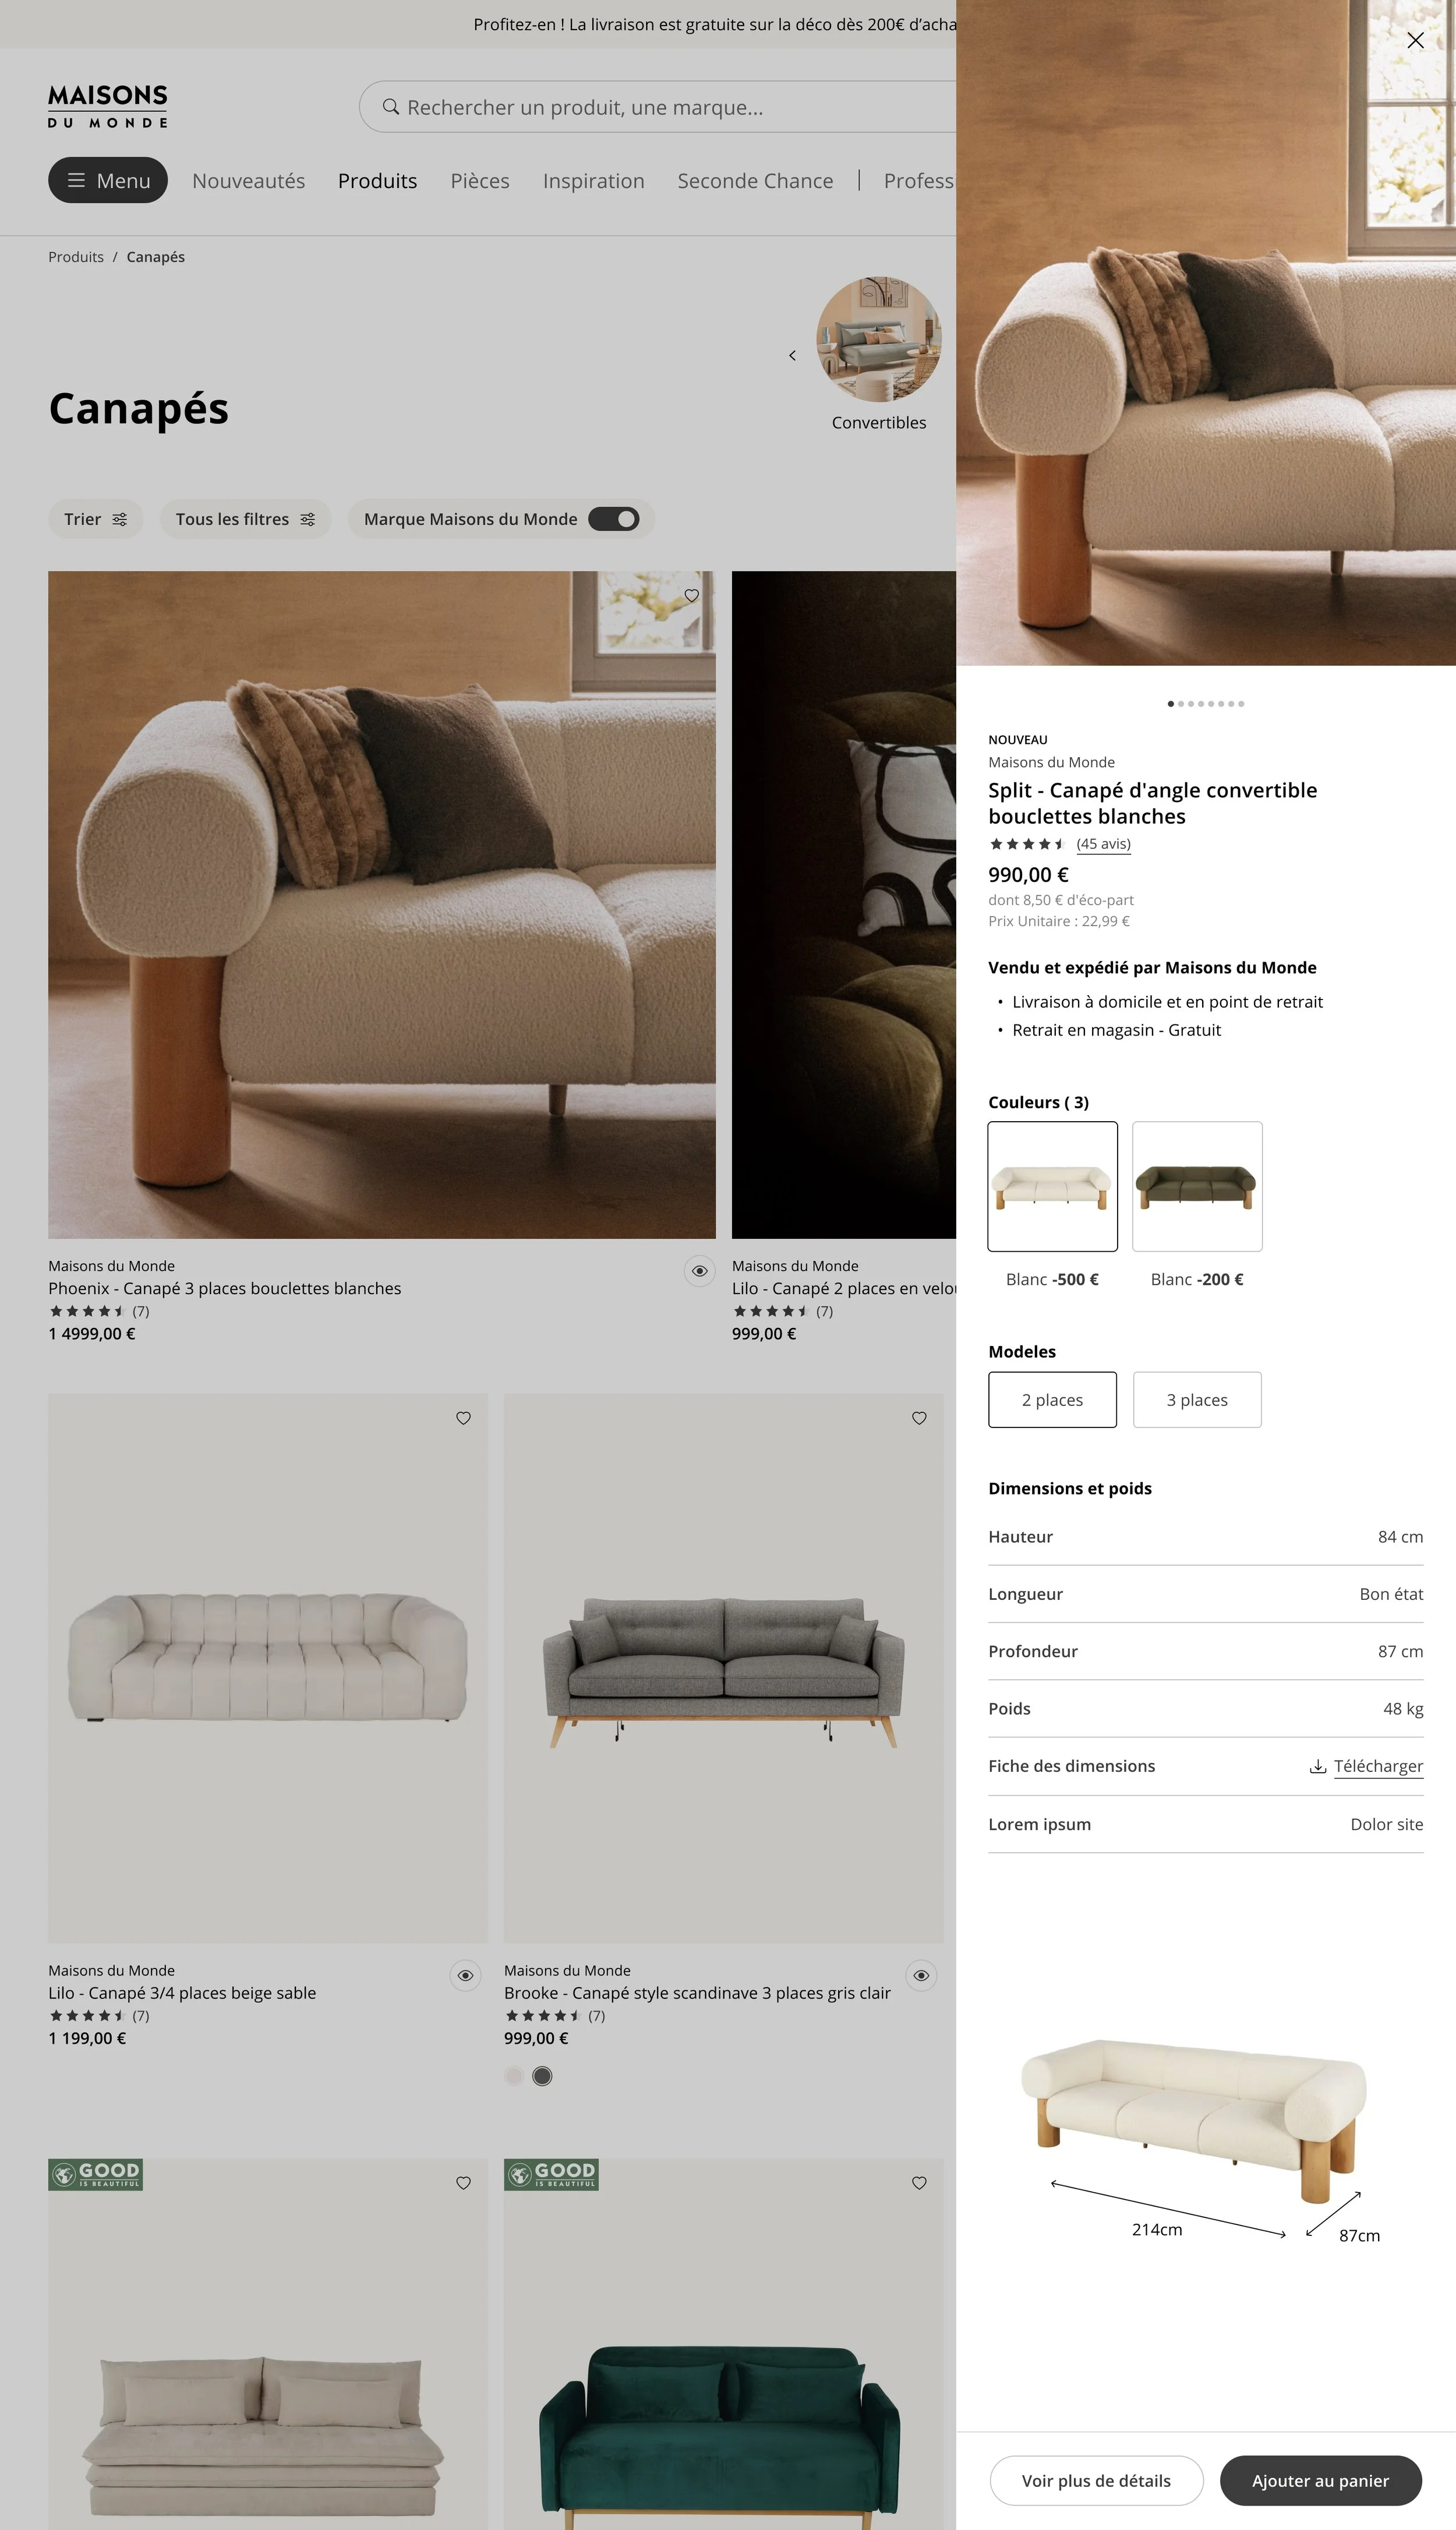The width and height of the screenshot is (1456, 2530).
Task: Click heart icon on Brooke gray sofa
Action: tap(919, 1418)
